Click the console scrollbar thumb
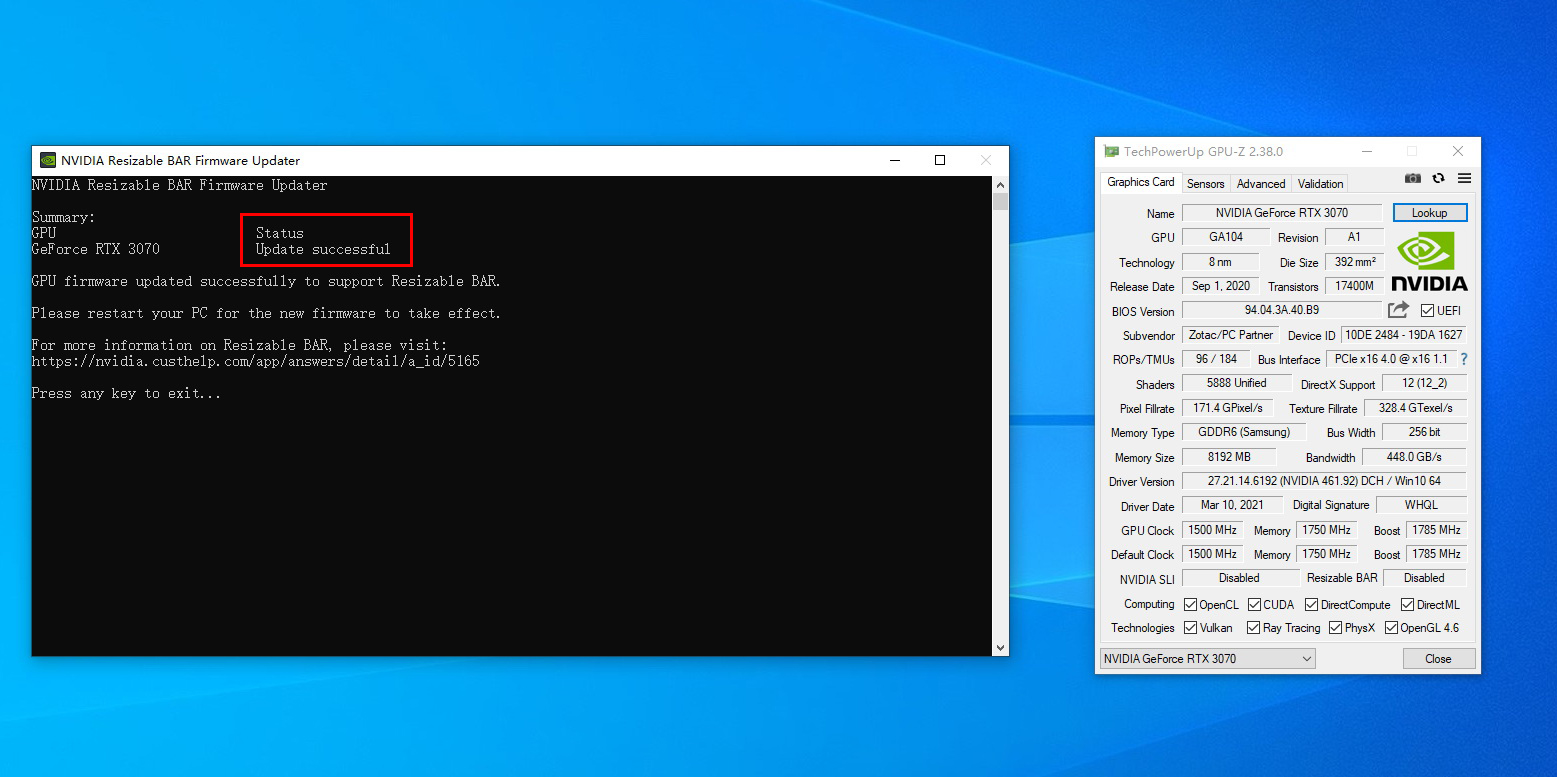 (x=1000, y=202)
